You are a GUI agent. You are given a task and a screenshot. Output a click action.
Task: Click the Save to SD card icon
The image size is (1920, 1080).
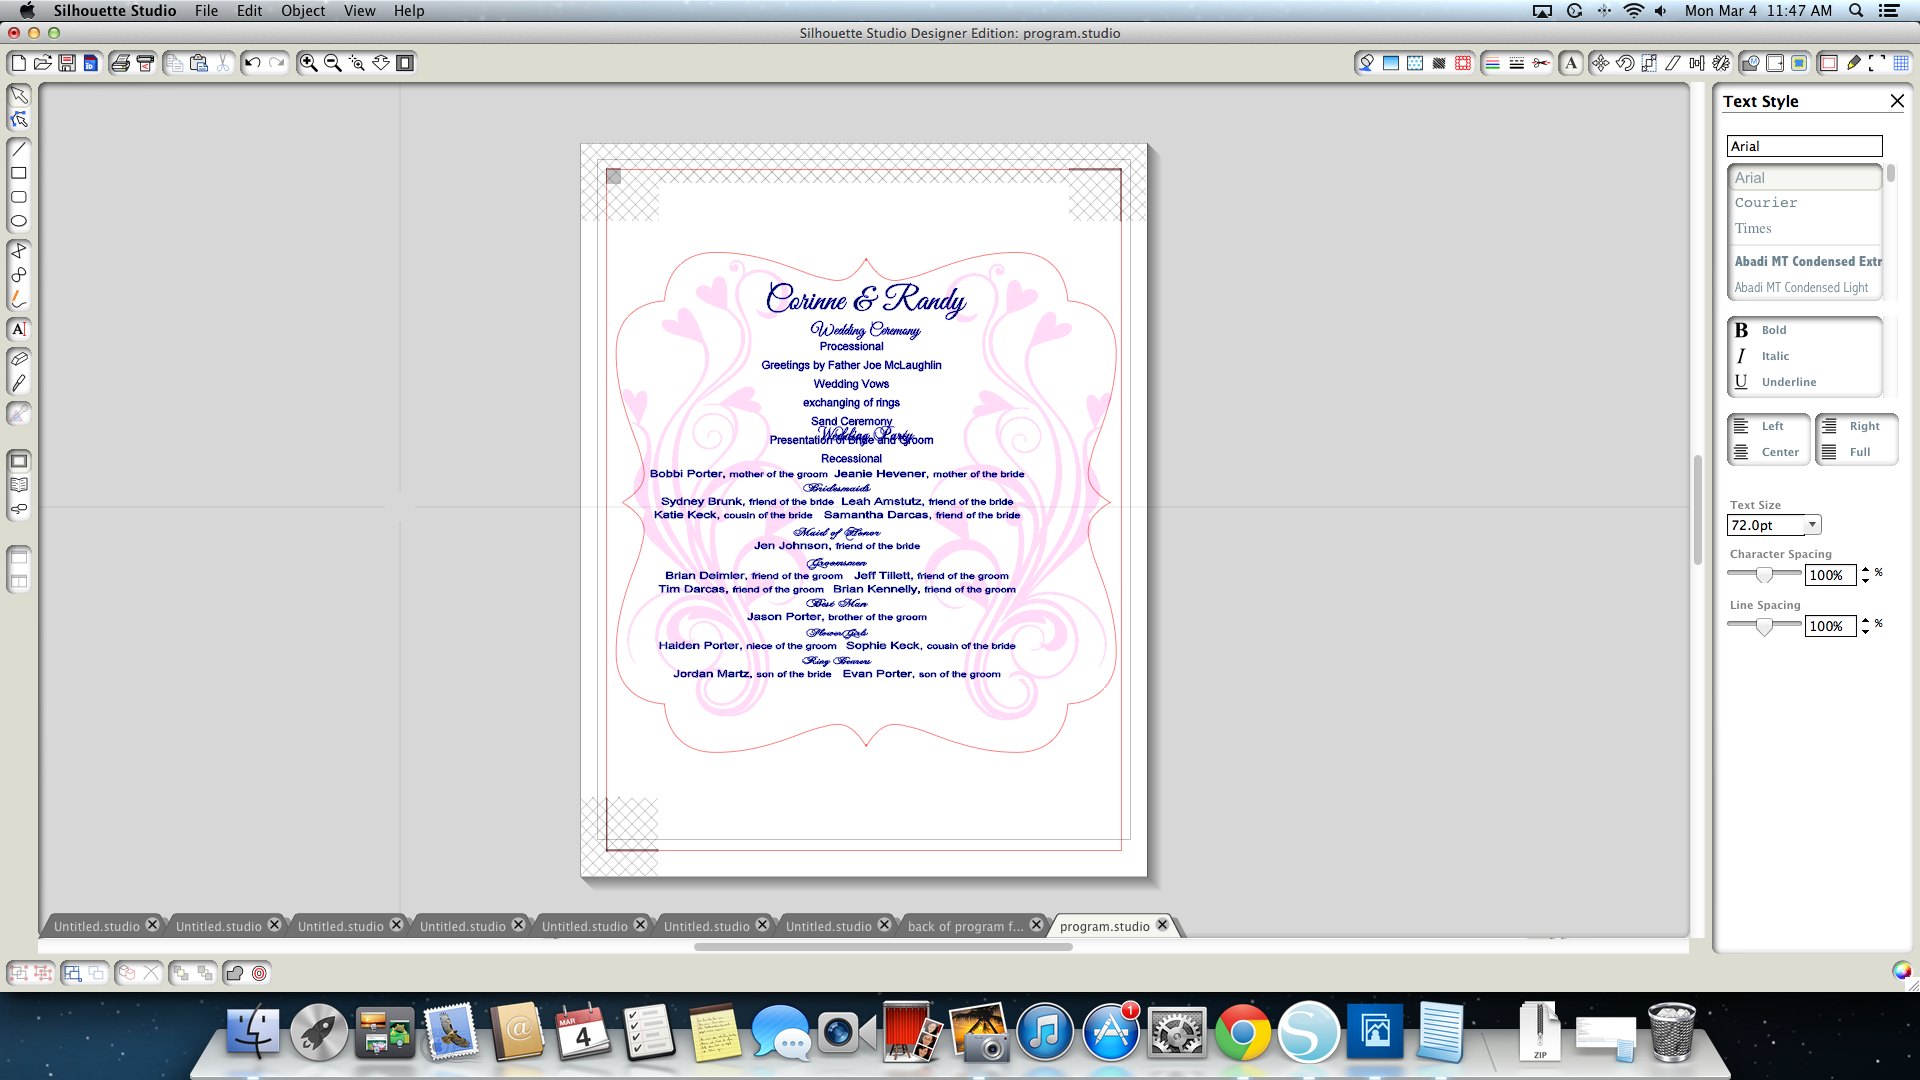point(91,63)
